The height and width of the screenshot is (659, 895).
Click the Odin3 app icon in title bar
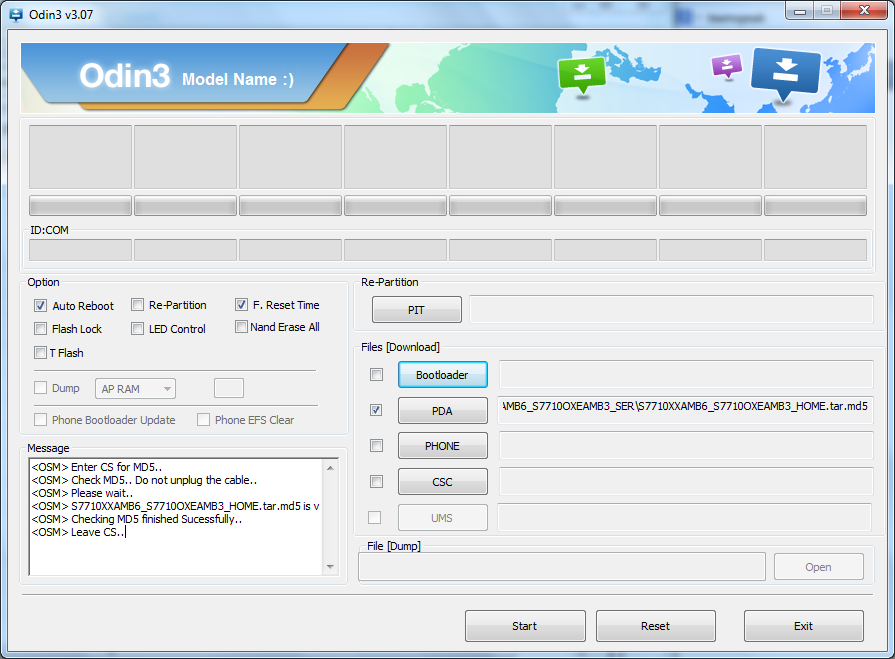click(16, 15)
